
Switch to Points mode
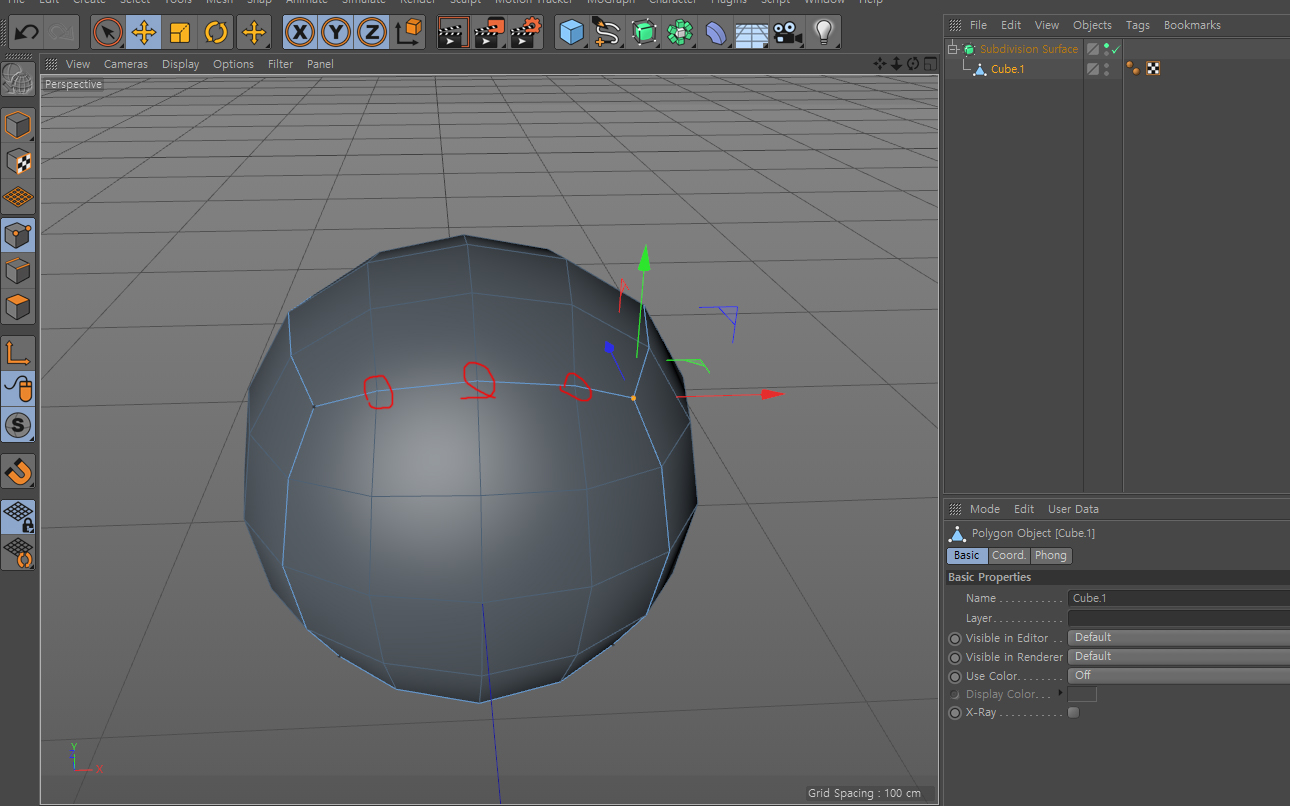click(x=18, y=235)
